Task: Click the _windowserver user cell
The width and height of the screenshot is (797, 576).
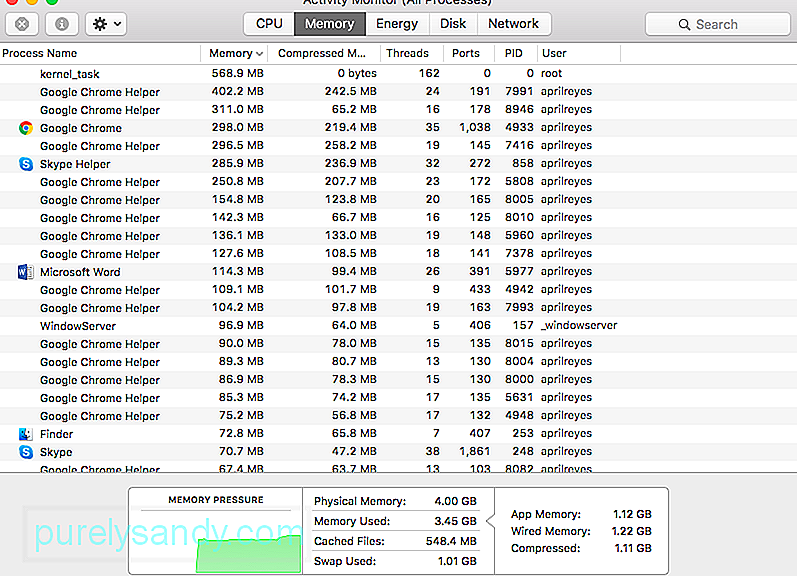Action: (x=579, y=325)
